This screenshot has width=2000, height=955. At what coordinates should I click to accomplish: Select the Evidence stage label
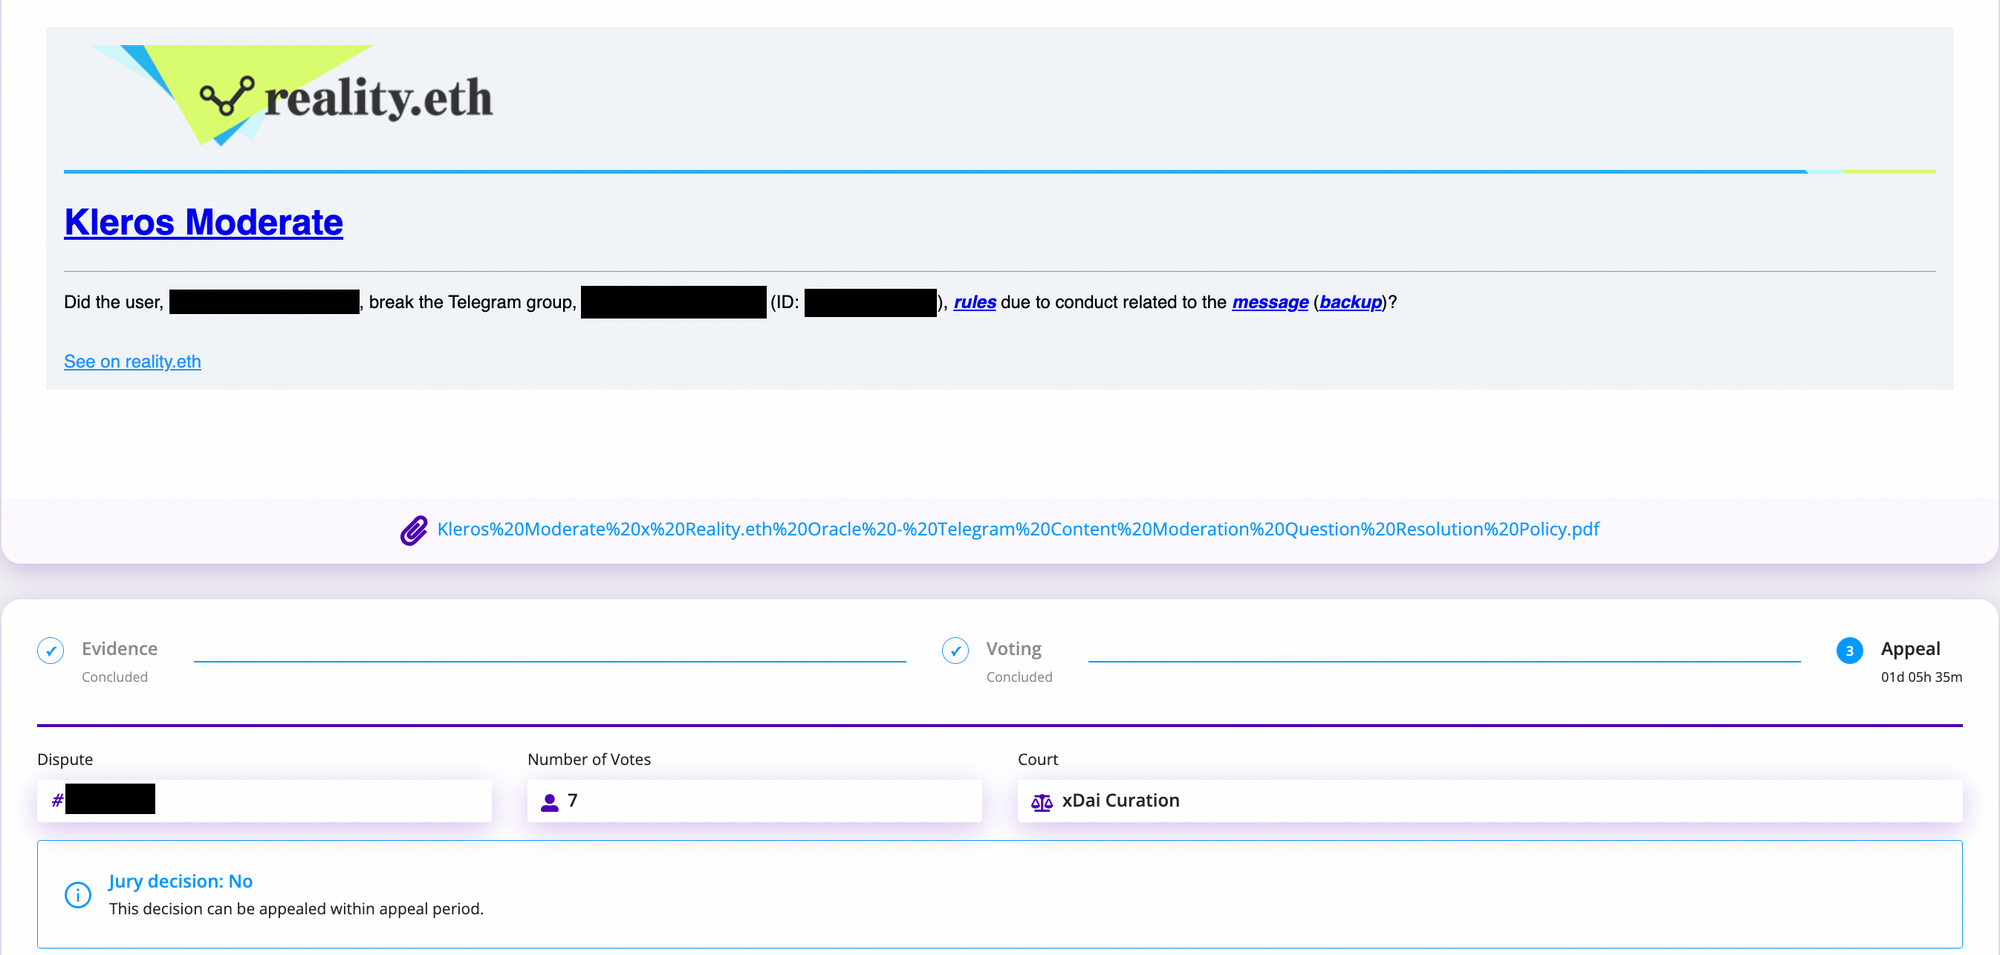point(120,649)
